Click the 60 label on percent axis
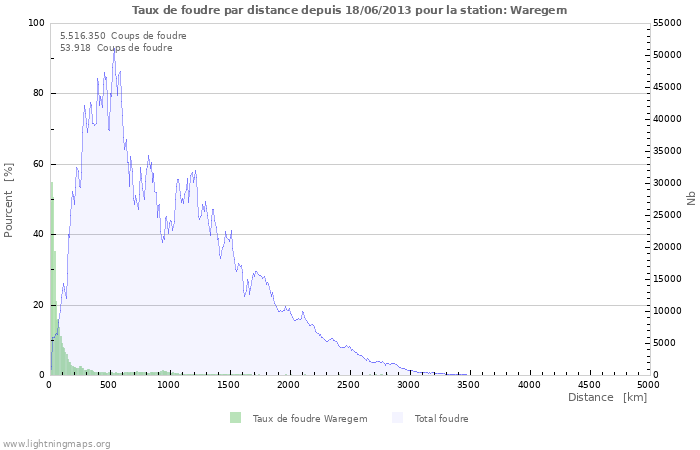Screen dimensions: 700x450 coord(39,164)
